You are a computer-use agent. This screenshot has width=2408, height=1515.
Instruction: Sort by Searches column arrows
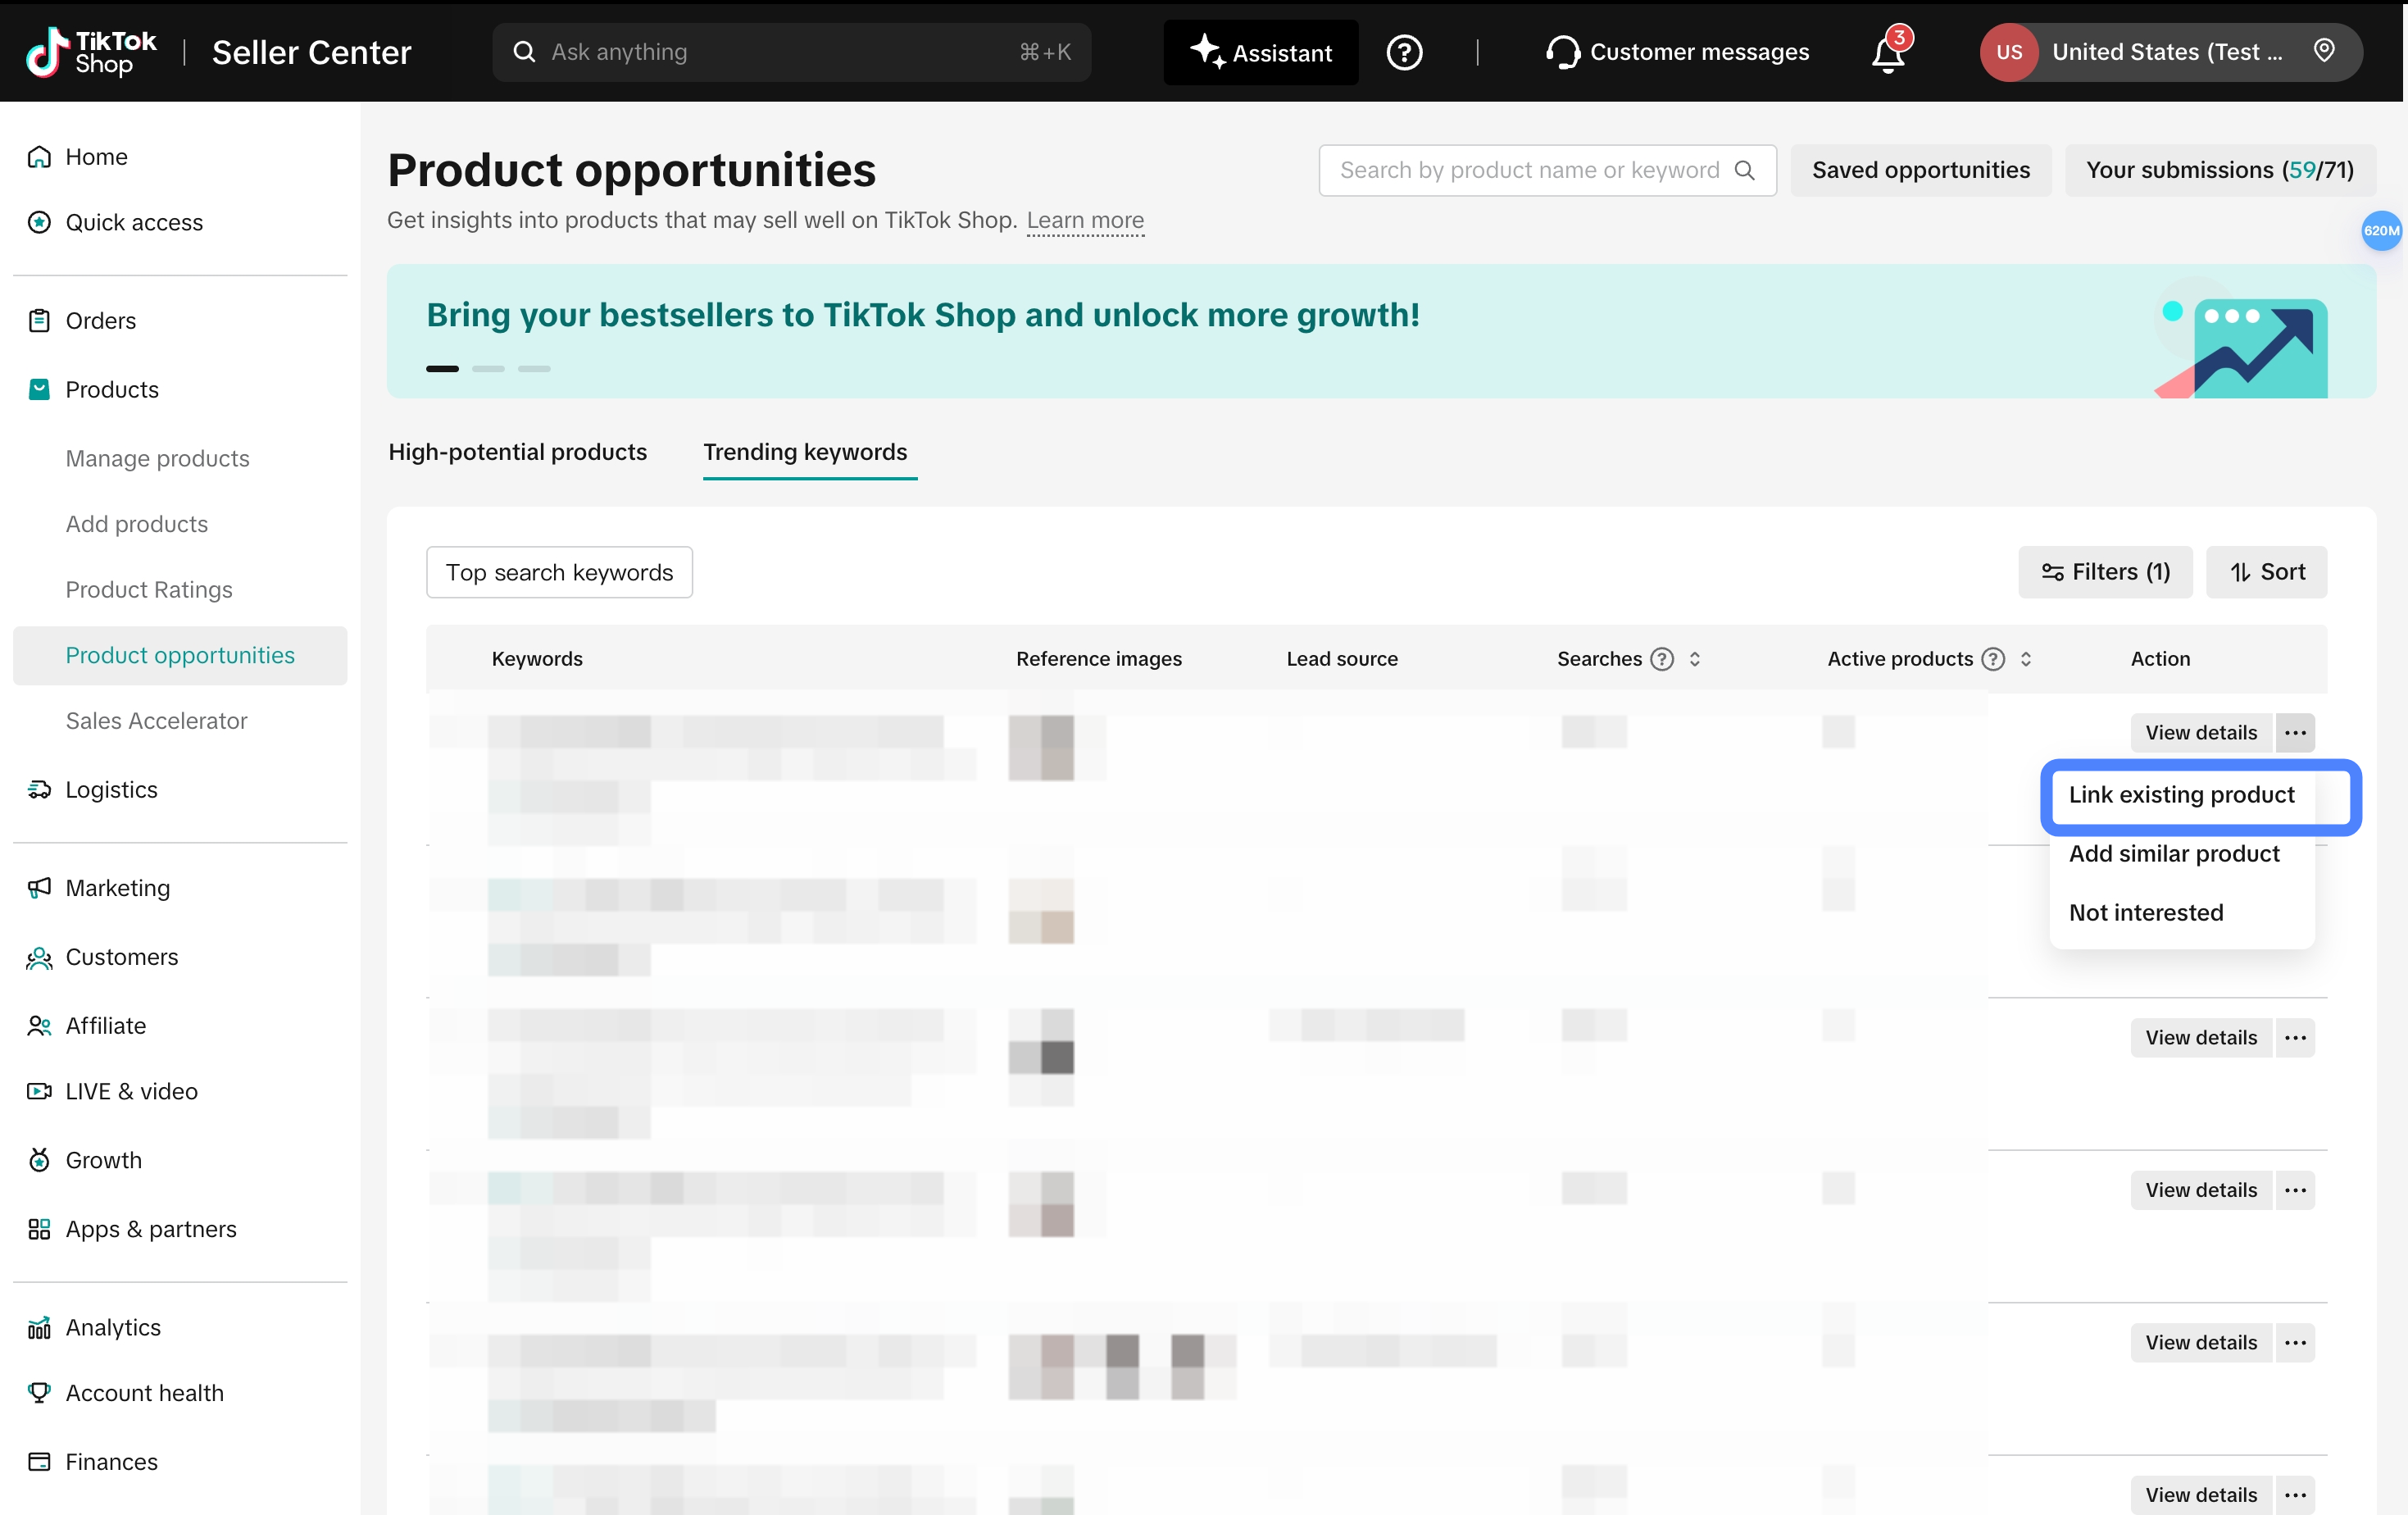tap(1695, 659)
